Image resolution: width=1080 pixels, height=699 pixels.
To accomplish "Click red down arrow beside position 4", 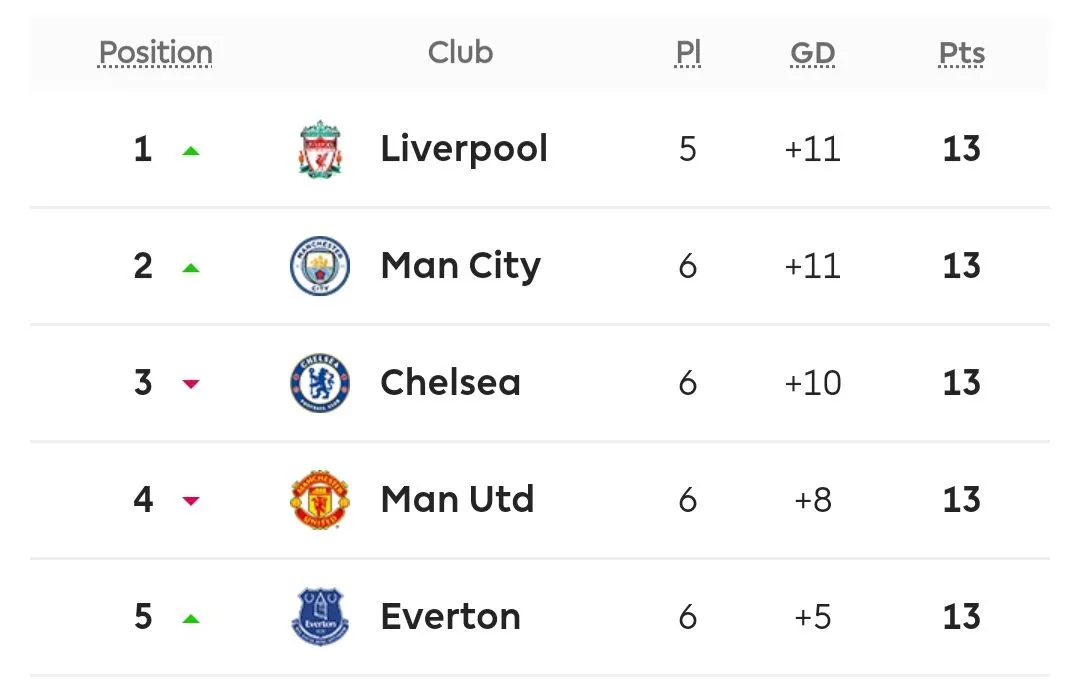I will (191, 501).
